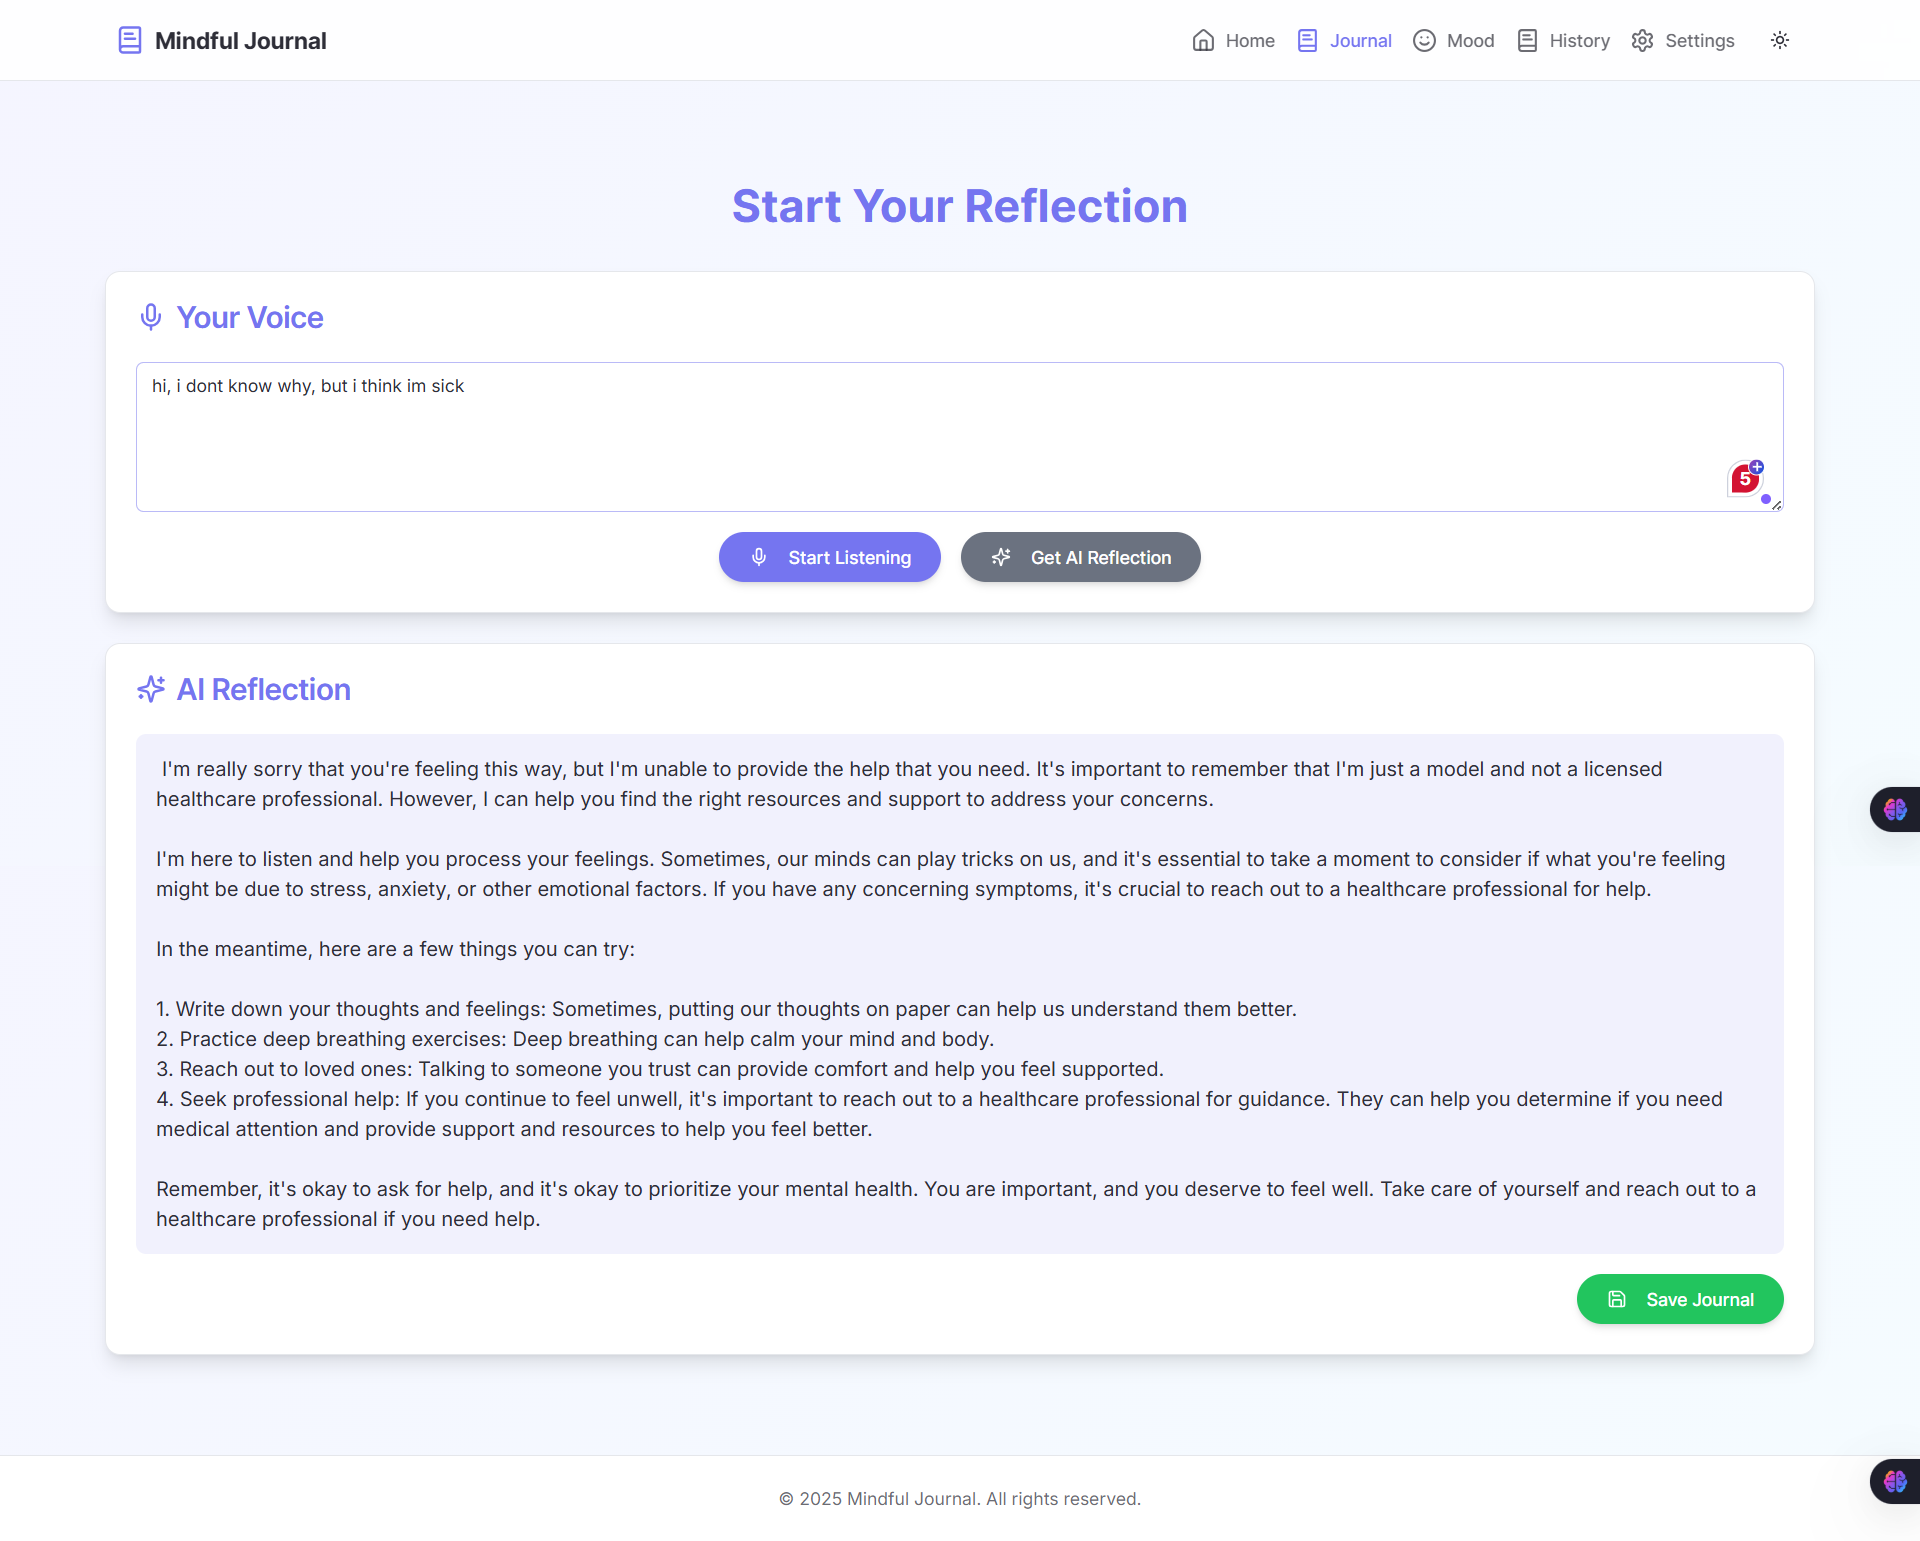Open the History page link
Image resolution: width=1920 pixels, height=1541 pixels.
tap(1579, 40)
